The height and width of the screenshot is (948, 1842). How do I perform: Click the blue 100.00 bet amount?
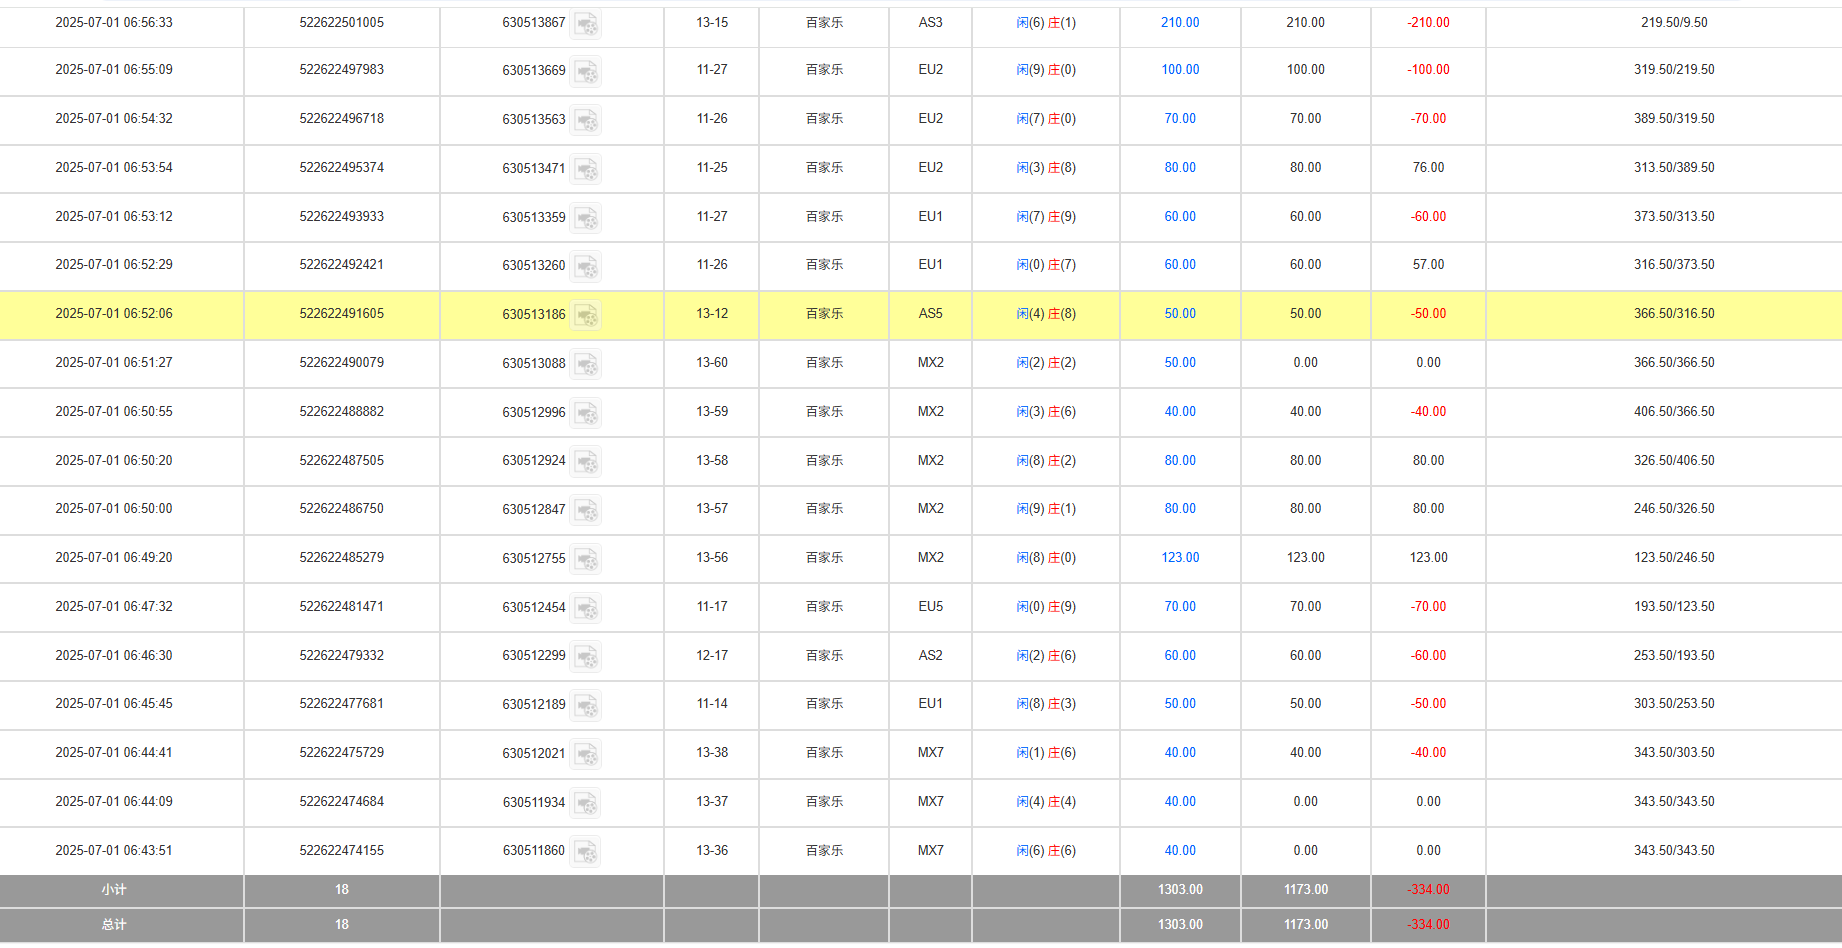1180,70
